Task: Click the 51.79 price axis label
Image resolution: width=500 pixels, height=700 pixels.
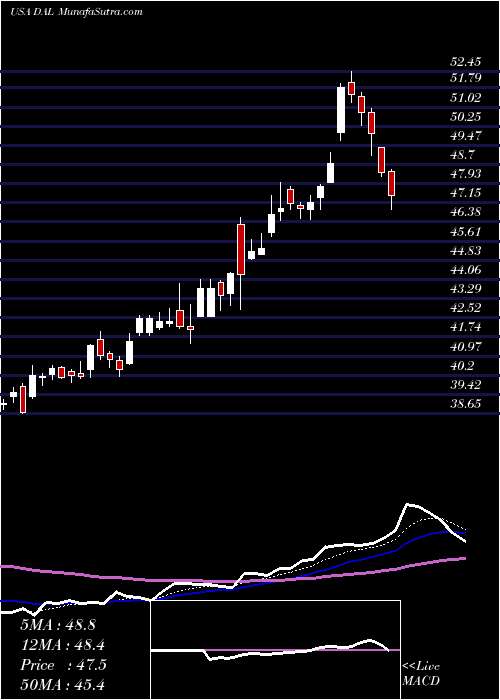Action: pyautogui.click(x=466, y=79)
